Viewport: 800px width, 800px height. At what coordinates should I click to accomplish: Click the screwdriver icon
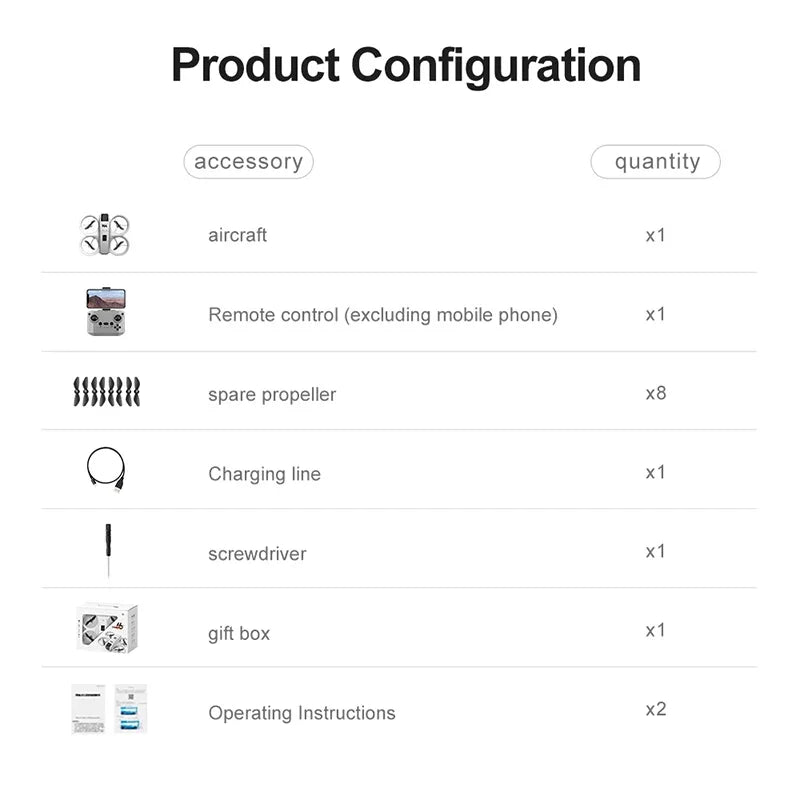(105, 552)
